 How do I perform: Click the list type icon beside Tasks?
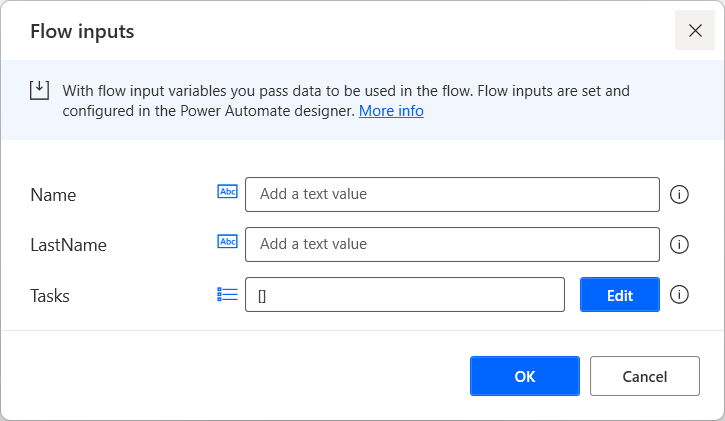point(227,294)
